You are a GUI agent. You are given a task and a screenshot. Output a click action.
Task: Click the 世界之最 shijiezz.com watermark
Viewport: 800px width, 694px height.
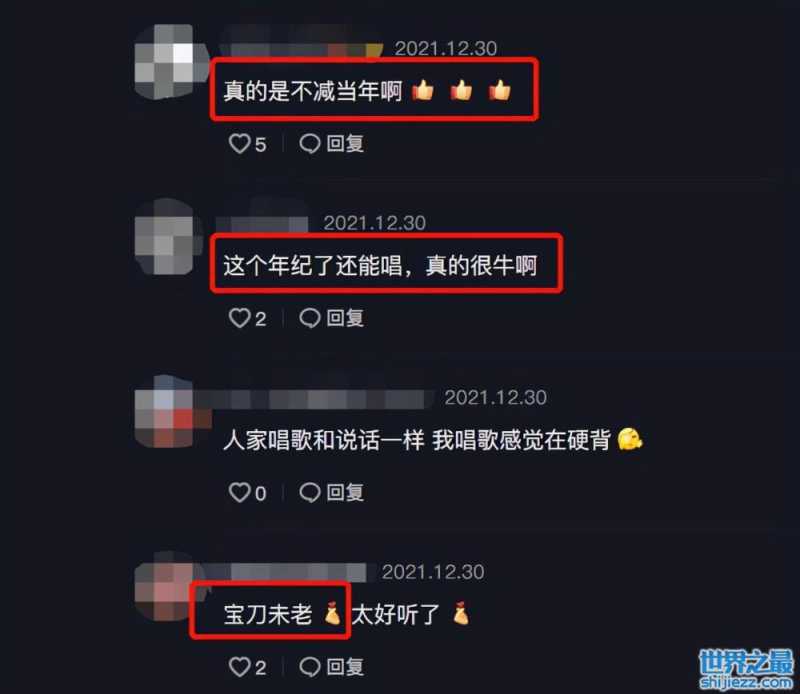[746, 669]
